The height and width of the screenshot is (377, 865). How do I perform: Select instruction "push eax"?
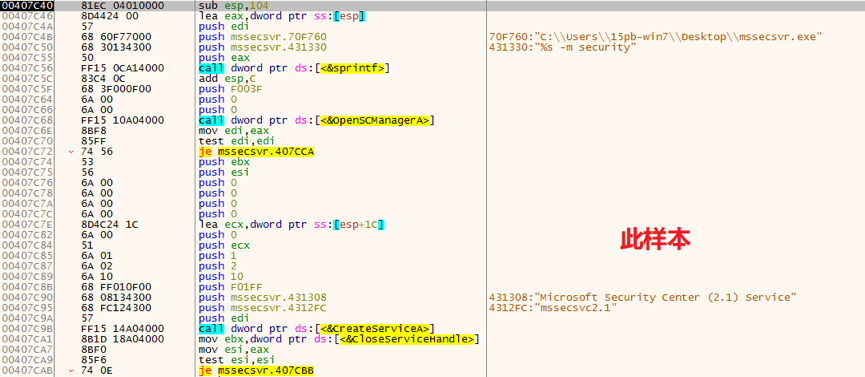(224, 58)
